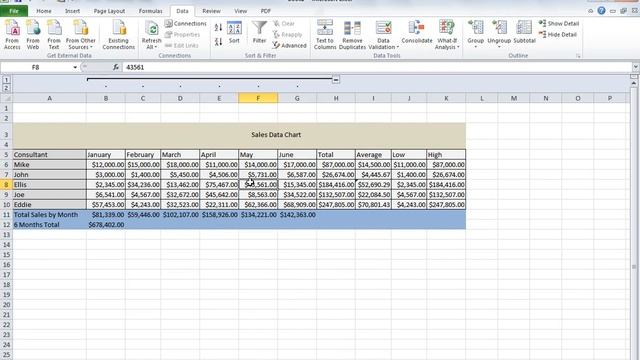Sort A to Z ascending icon
640x360 pixels.
[x=218, y=27]
